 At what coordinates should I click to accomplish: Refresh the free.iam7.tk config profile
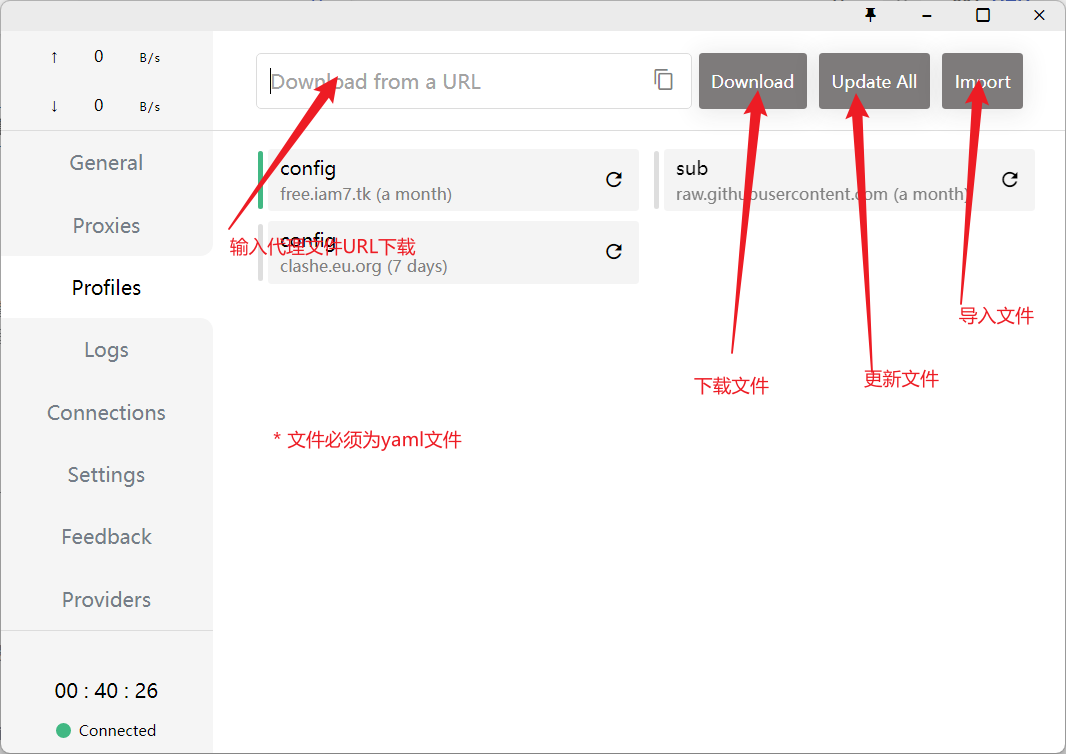click(614, 180)
